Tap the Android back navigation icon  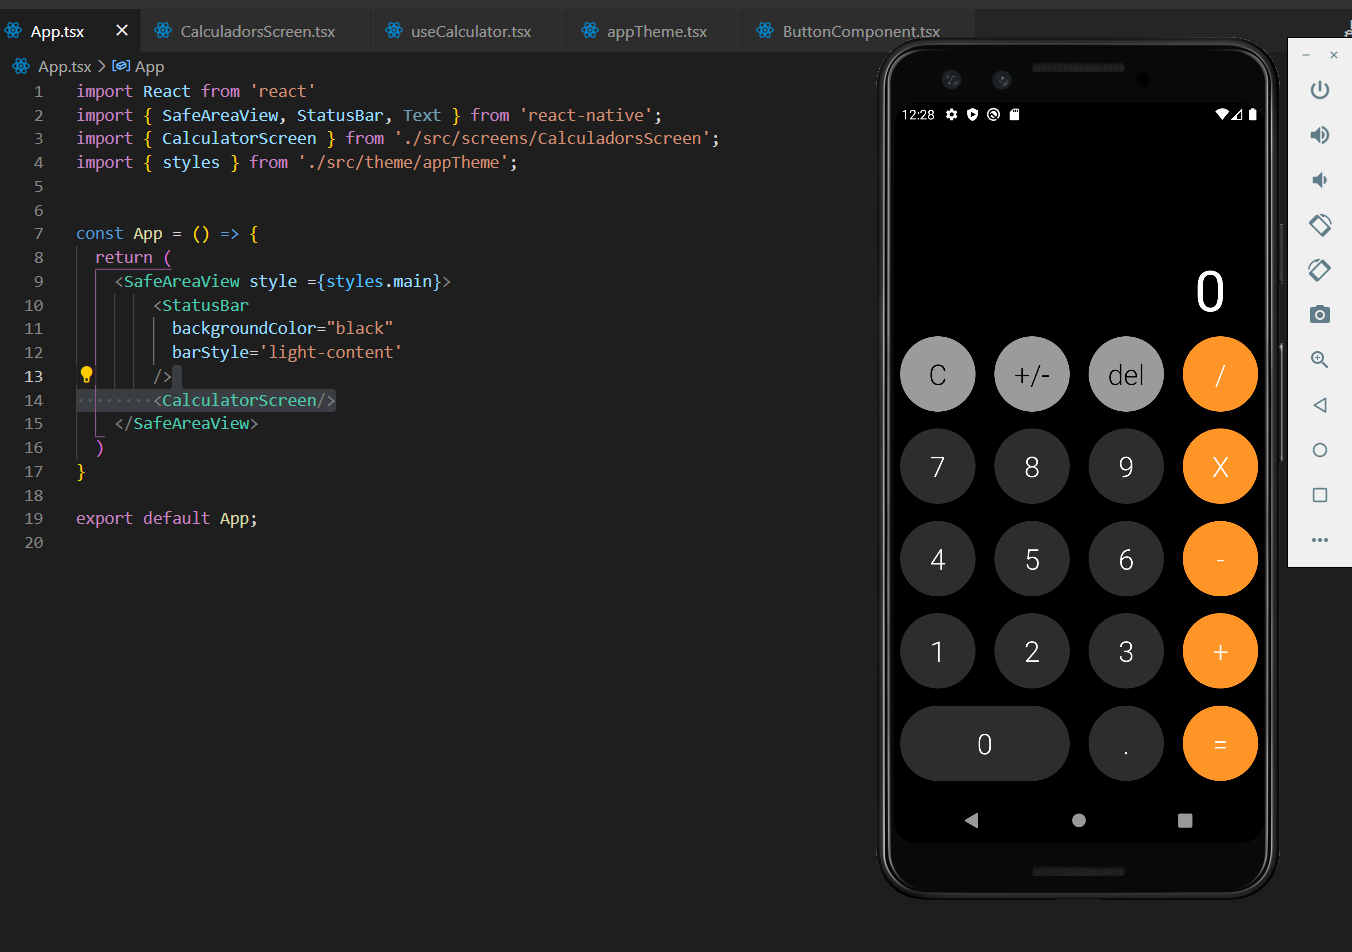click(971, 820)
